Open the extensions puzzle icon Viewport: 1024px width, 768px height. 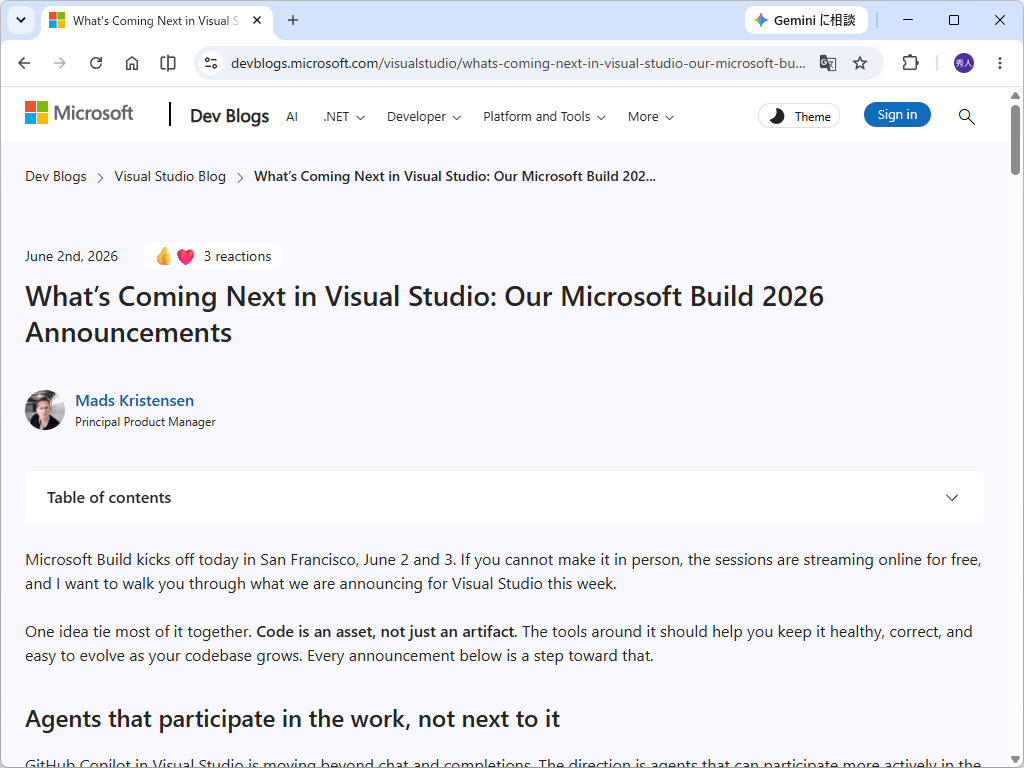point(910,63)
